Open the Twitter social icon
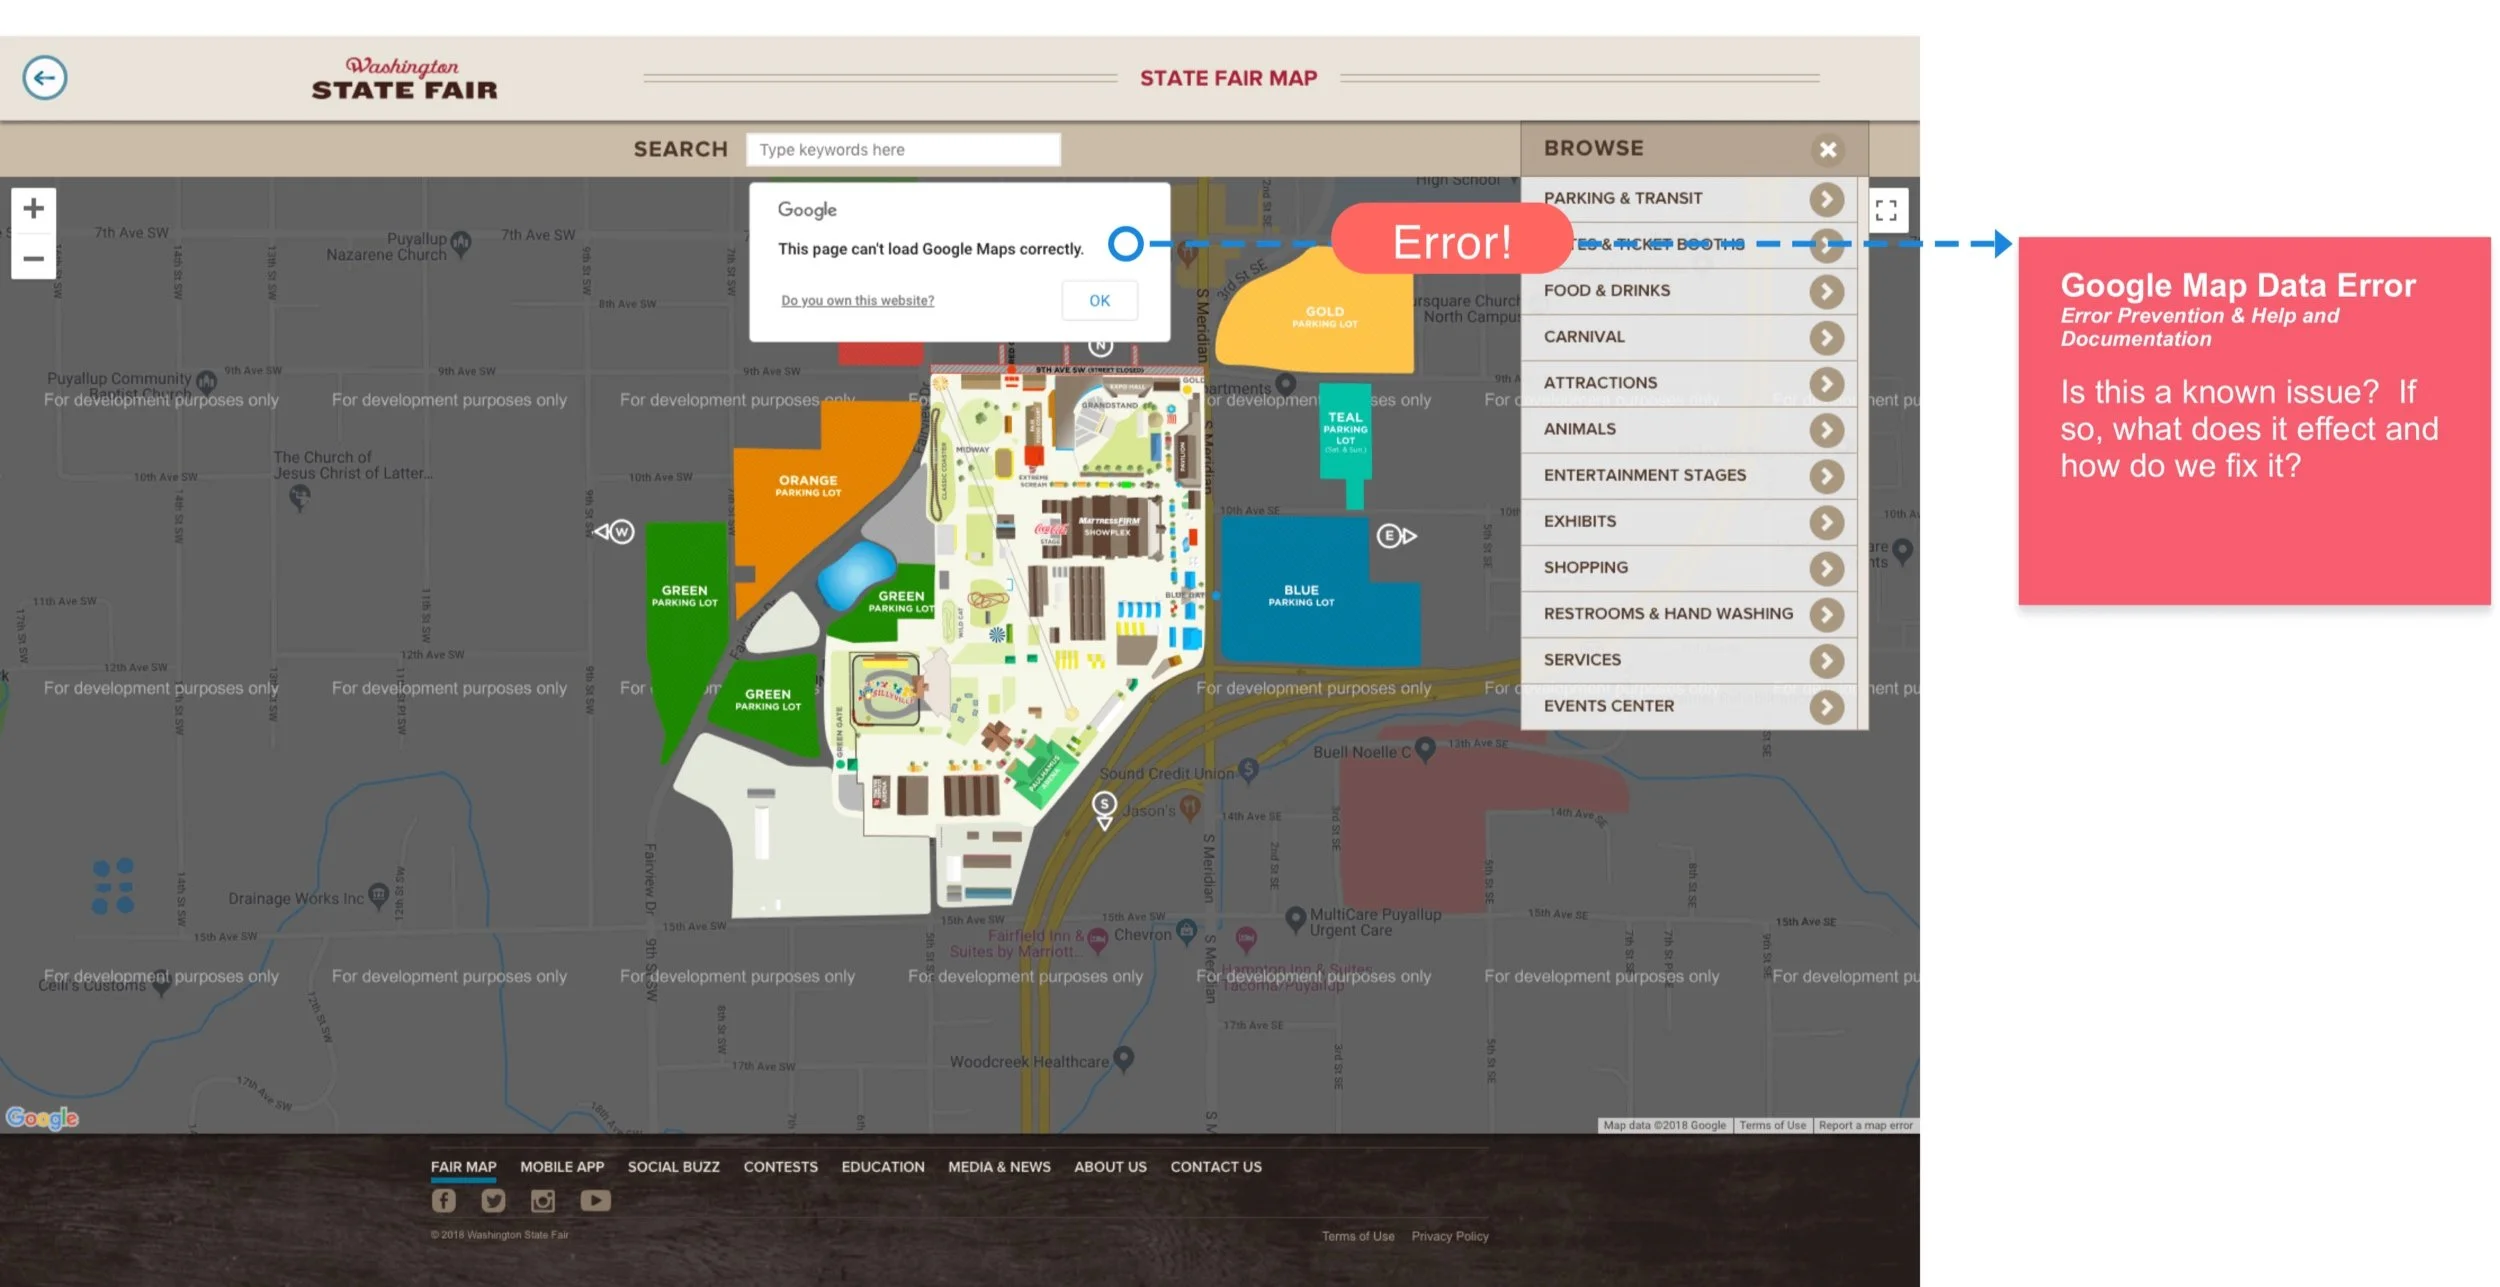Viewport: 2500px width, 1287px height. click(x=493, y=1200)
